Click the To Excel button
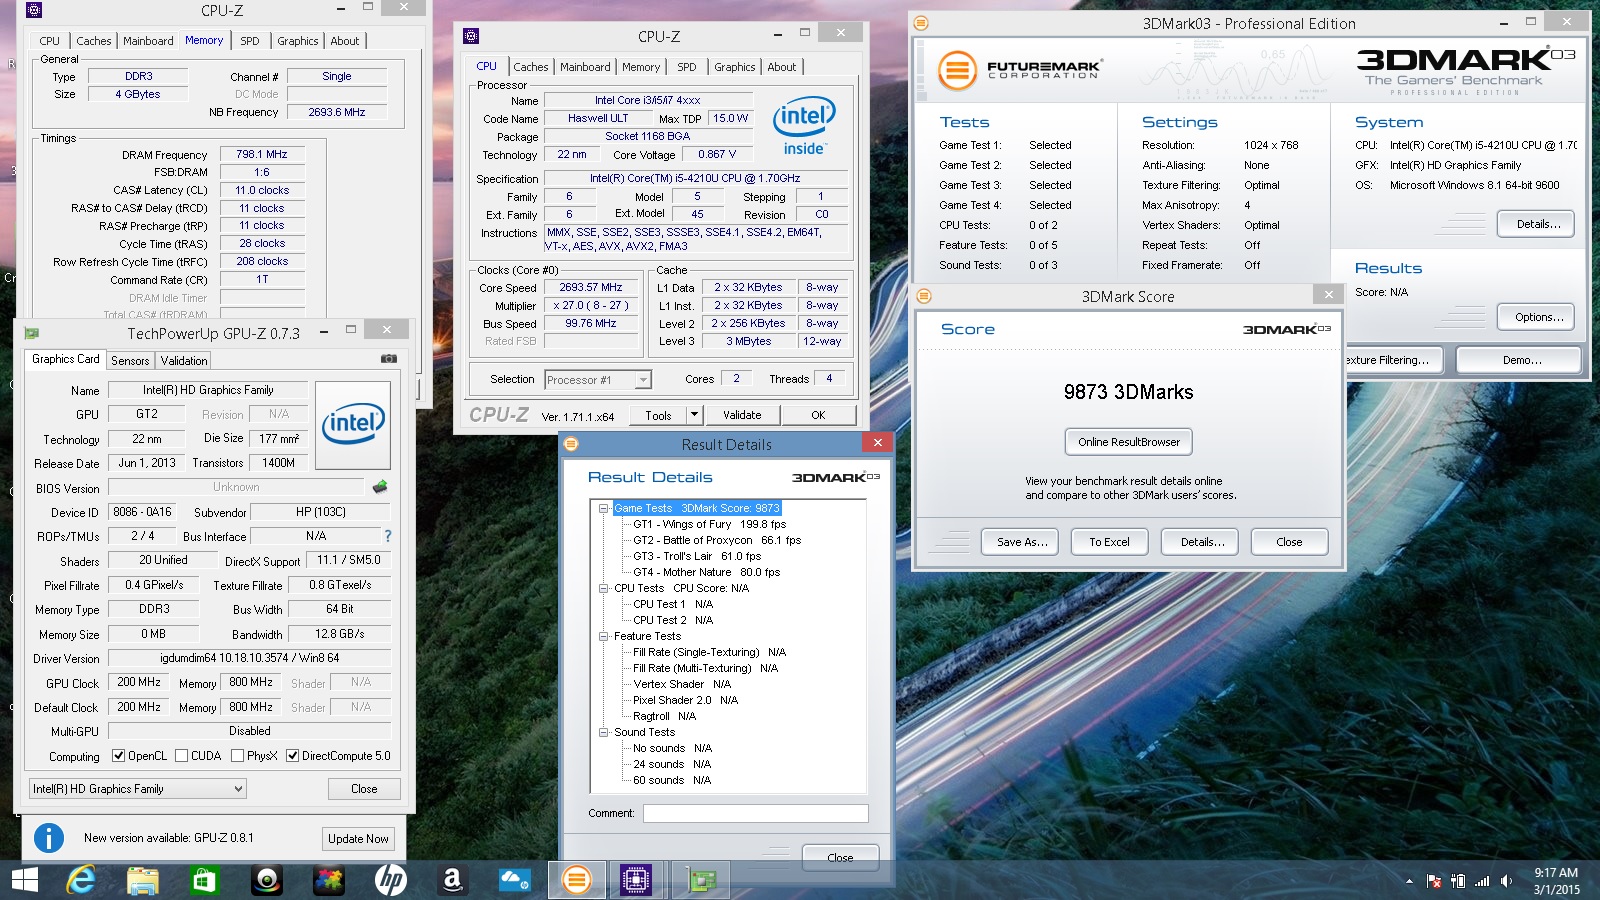This screenshot has width=1600, height=900. 1109,542
